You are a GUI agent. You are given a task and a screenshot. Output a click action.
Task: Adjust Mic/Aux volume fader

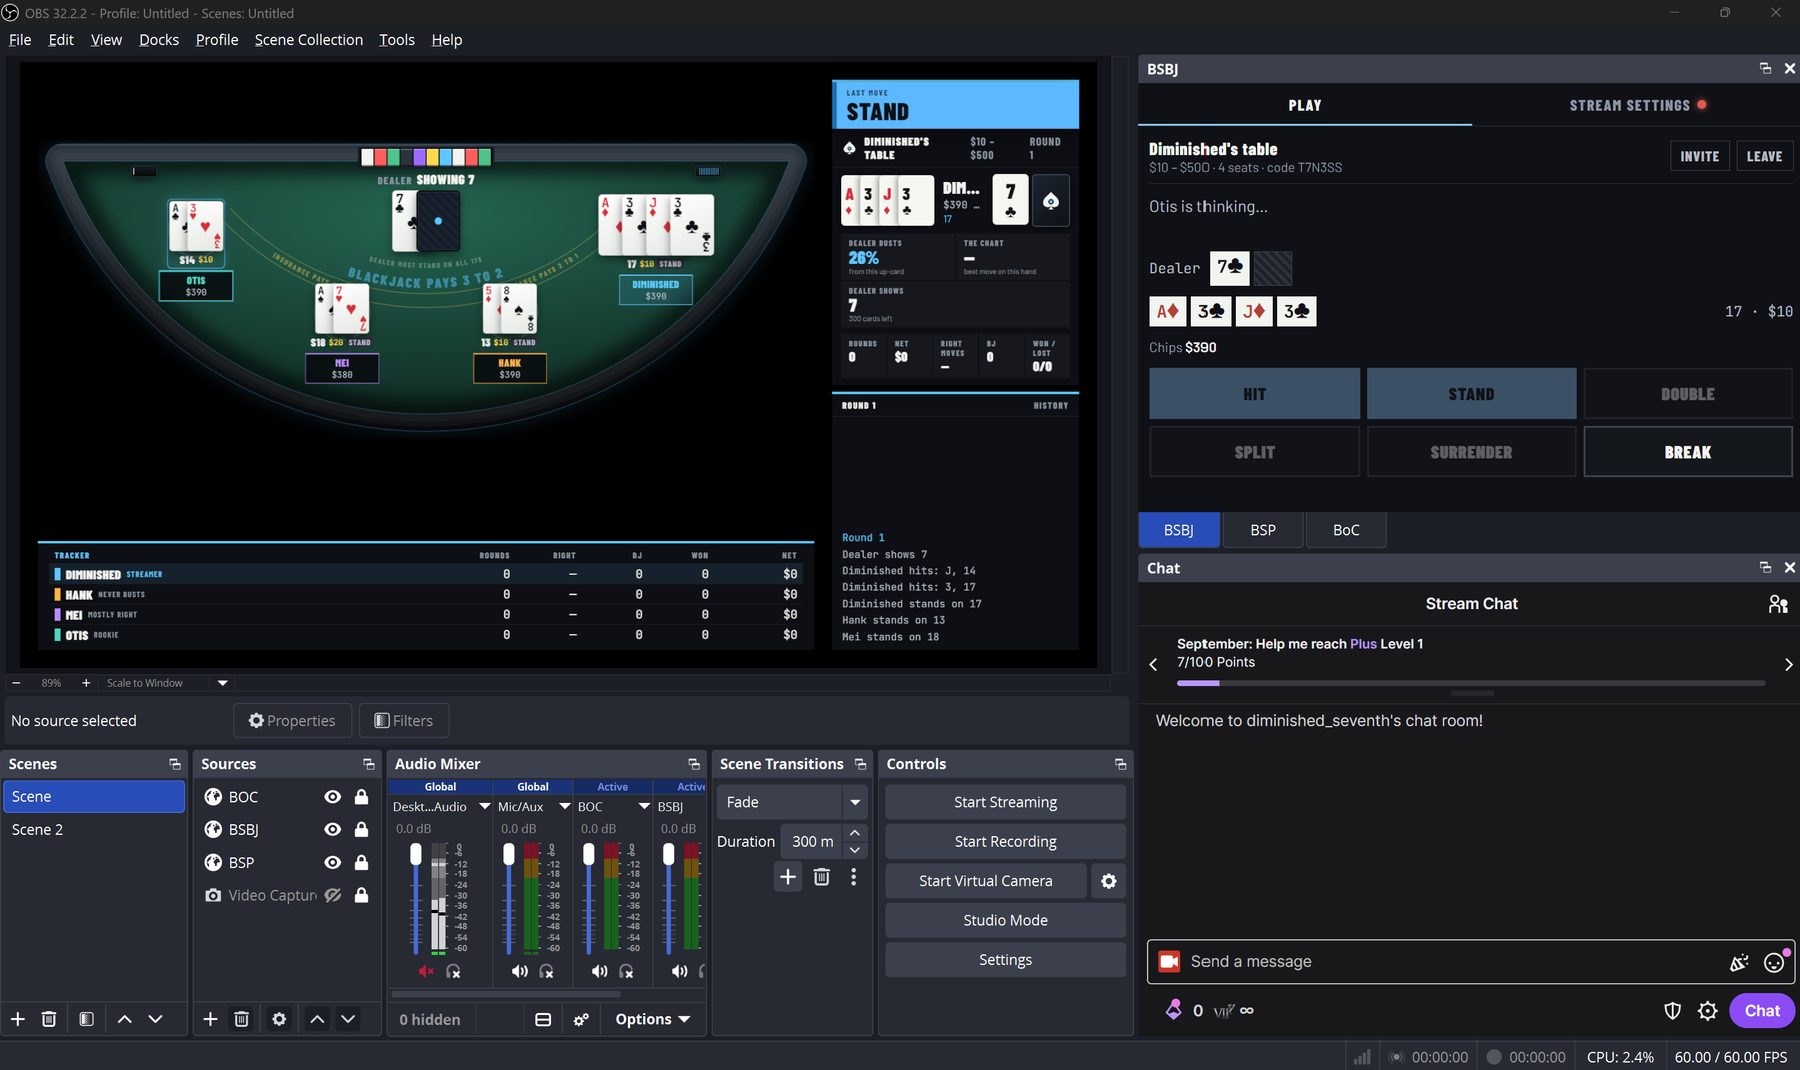tap(508, 854)
